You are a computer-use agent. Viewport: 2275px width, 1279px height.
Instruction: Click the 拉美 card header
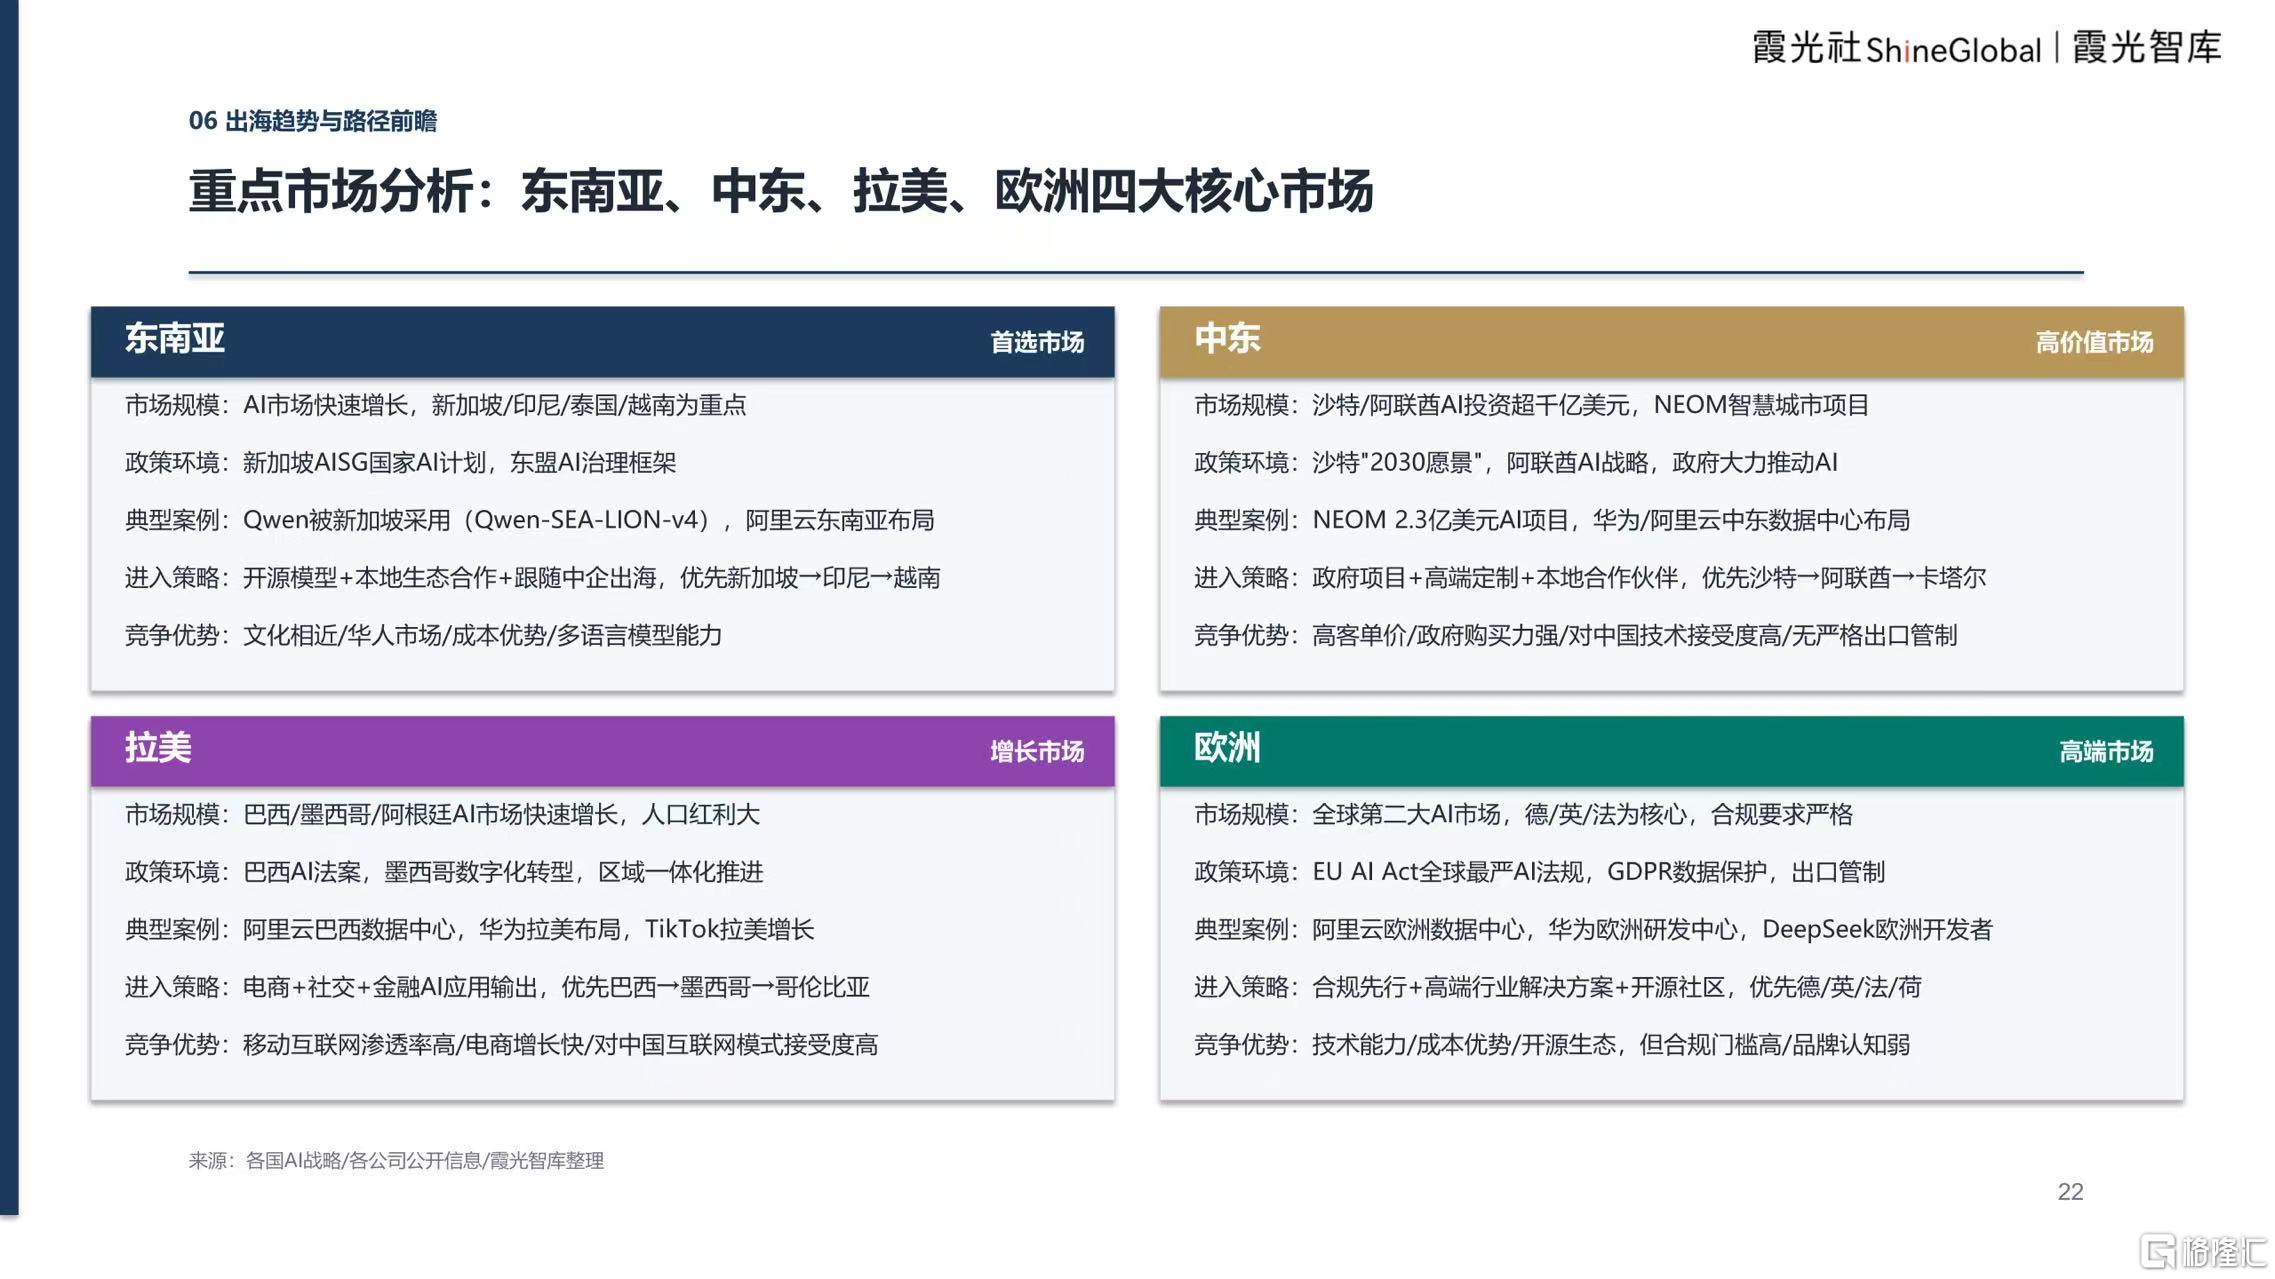pos(602,750)
